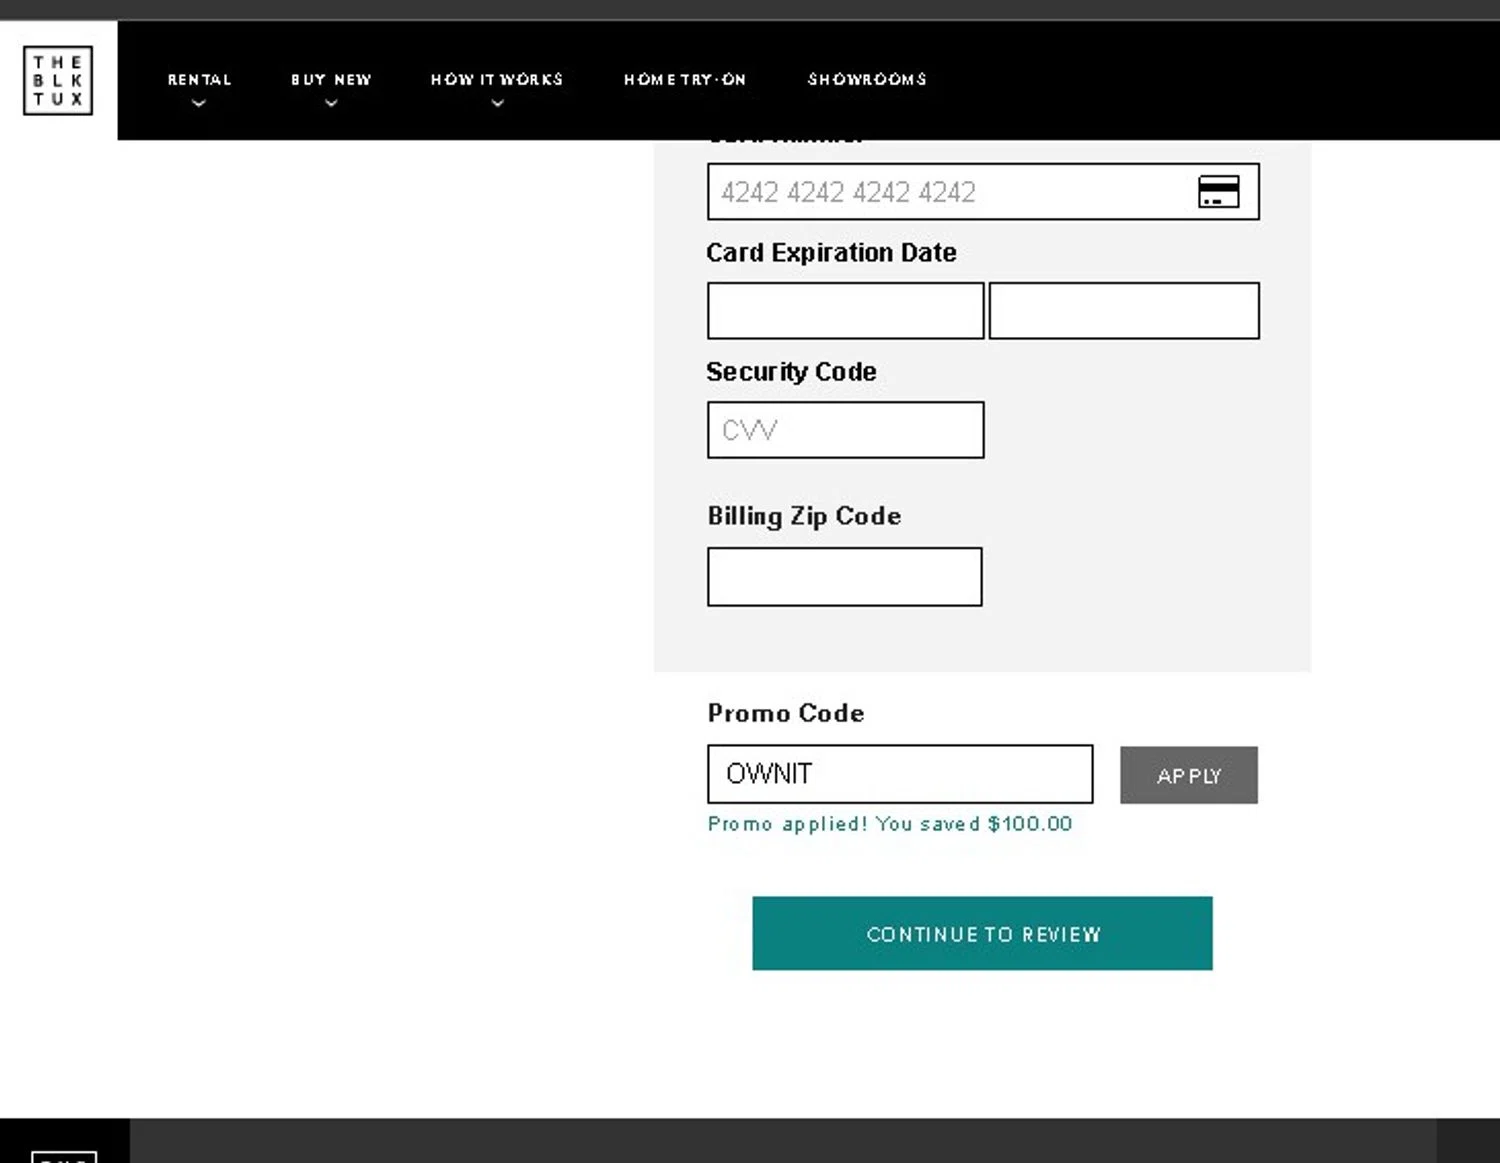This screenshot has width=1500, height=1163.
Task: Apply the promo code
Action: point(1189,775)
